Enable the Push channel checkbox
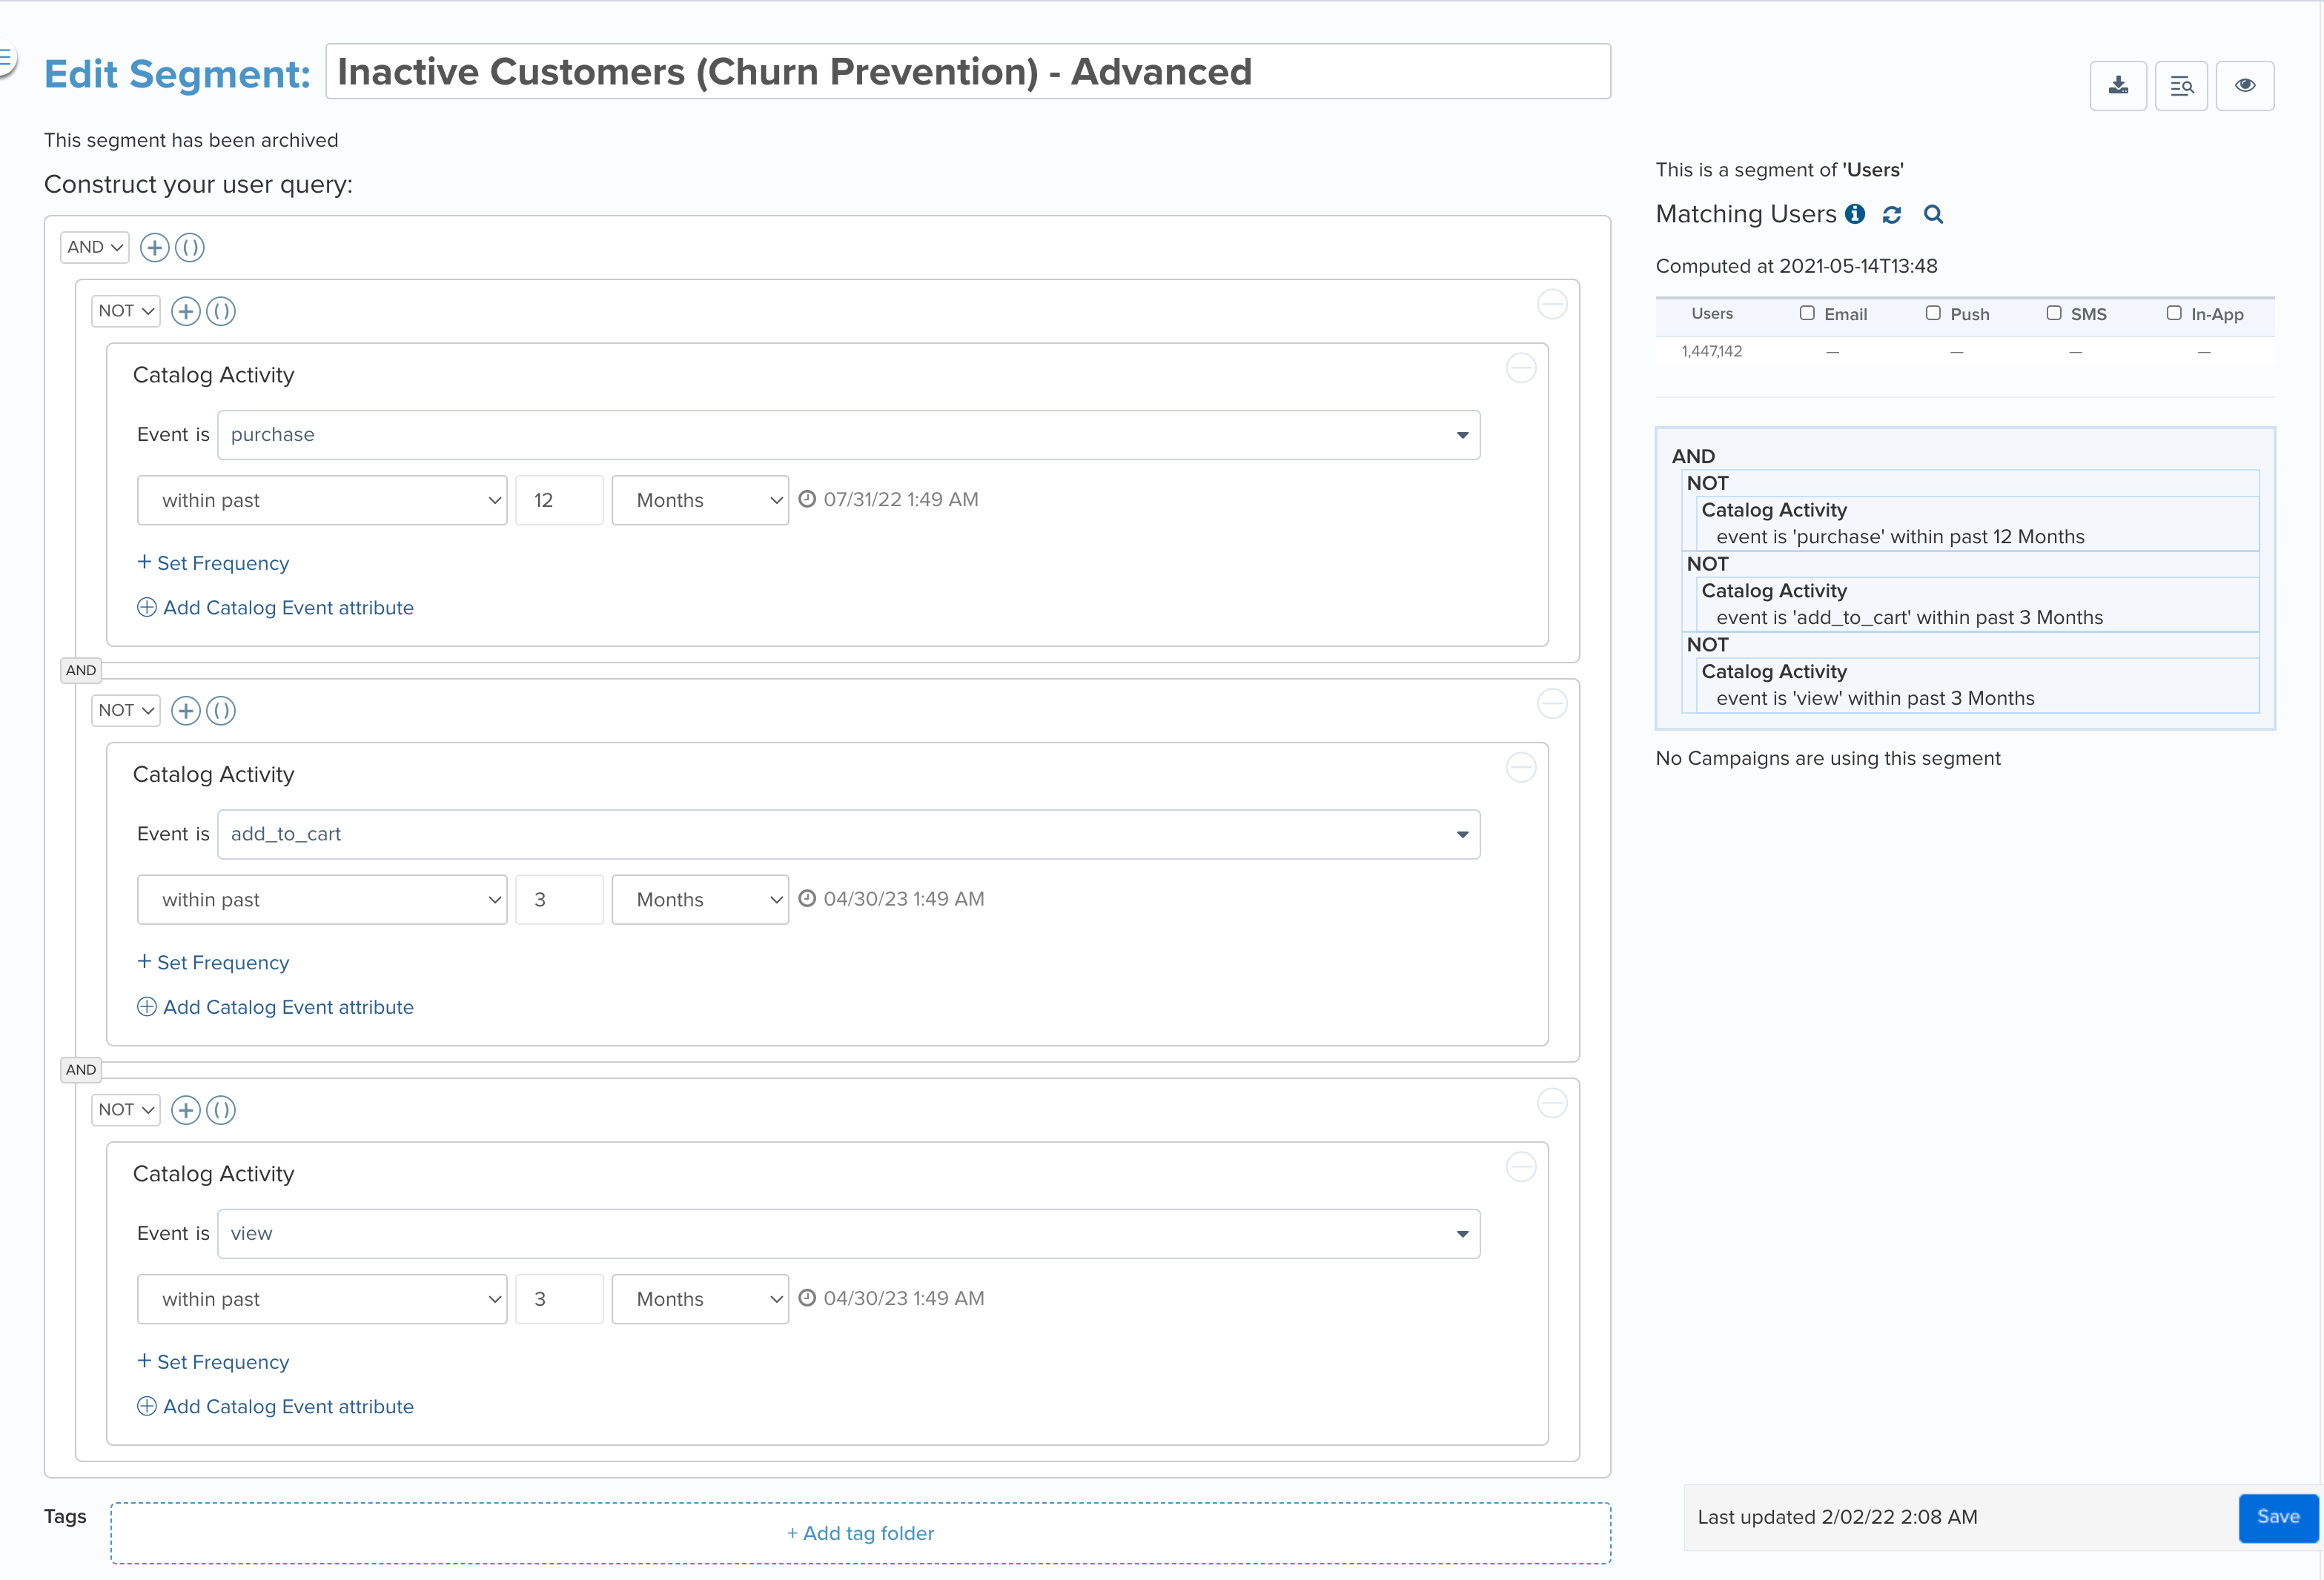The height and width of the screenshot is (1580, 2324). coord(1933,313)
